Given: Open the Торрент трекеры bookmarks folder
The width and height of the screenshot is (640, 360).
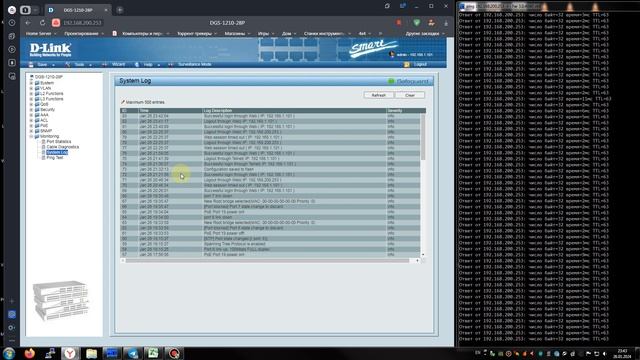Looking at the screenshot, I should point(197,33).
